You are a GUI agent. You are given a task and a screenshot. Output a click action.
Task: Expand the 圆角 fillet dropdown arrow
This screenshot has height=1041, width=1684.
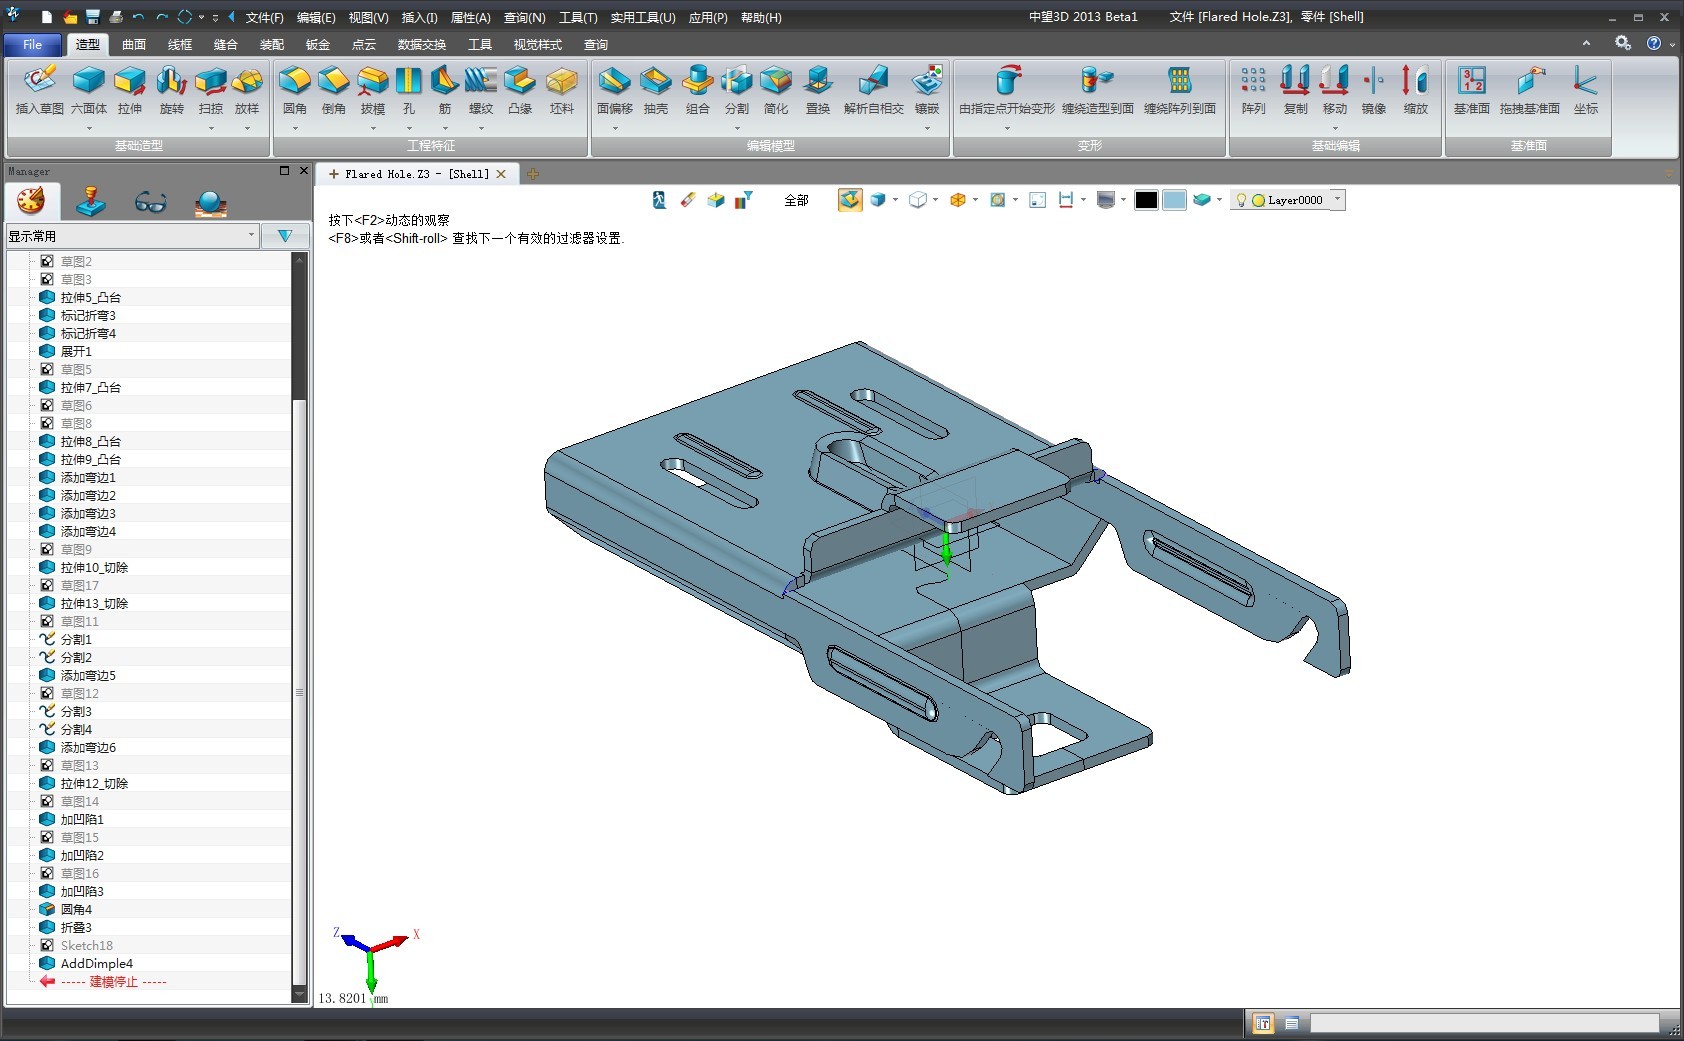coord(295,128)
